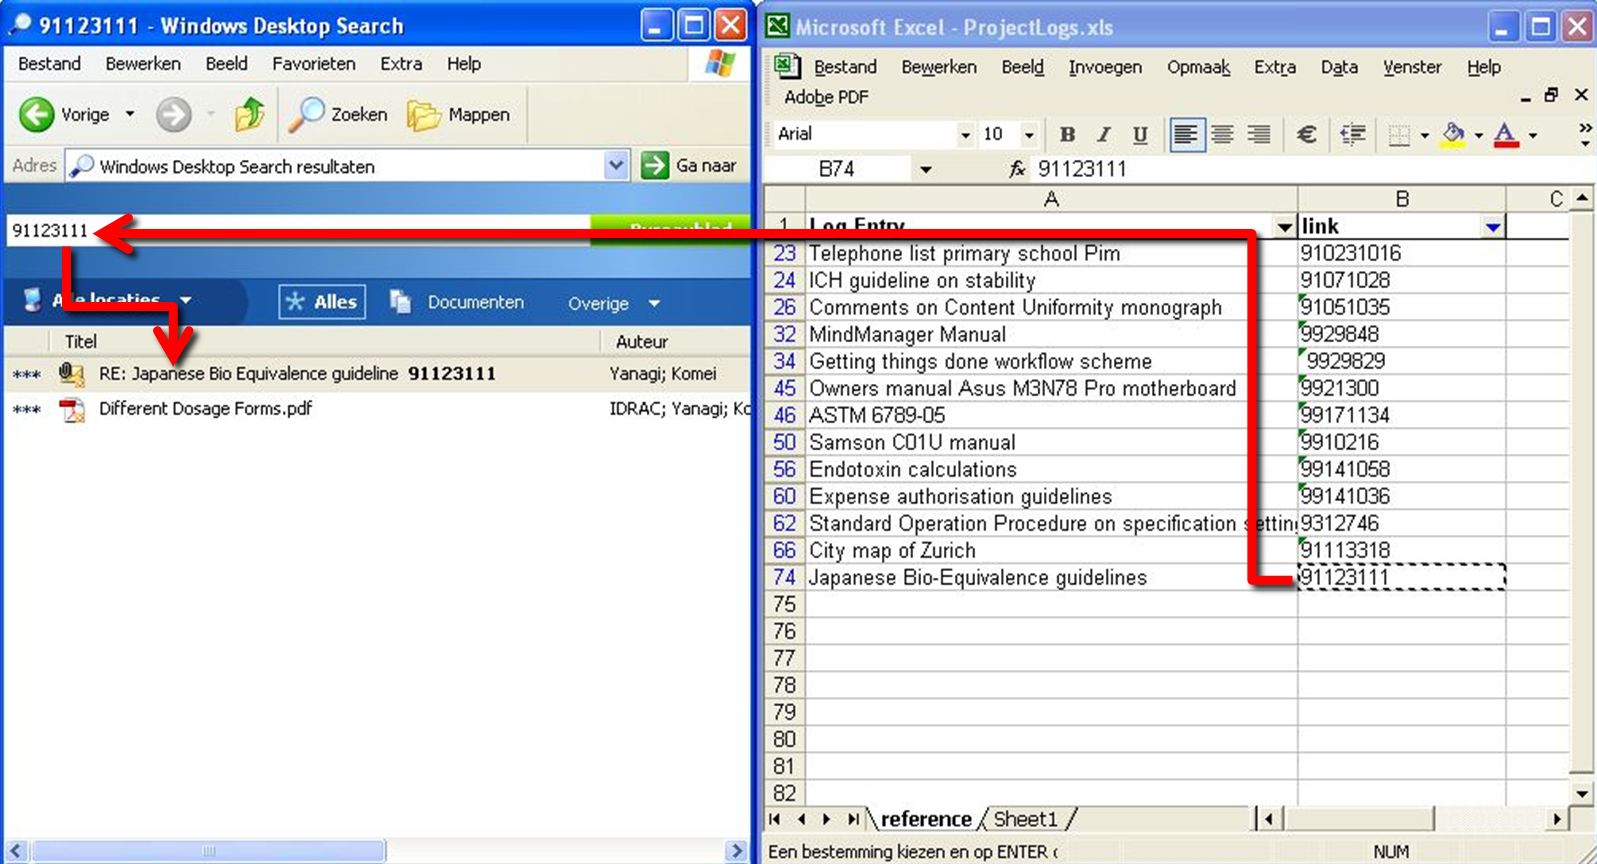Switch to Sheet1 tab
The width and height of the screenshot is (1597, 864).
(1025, 819)
